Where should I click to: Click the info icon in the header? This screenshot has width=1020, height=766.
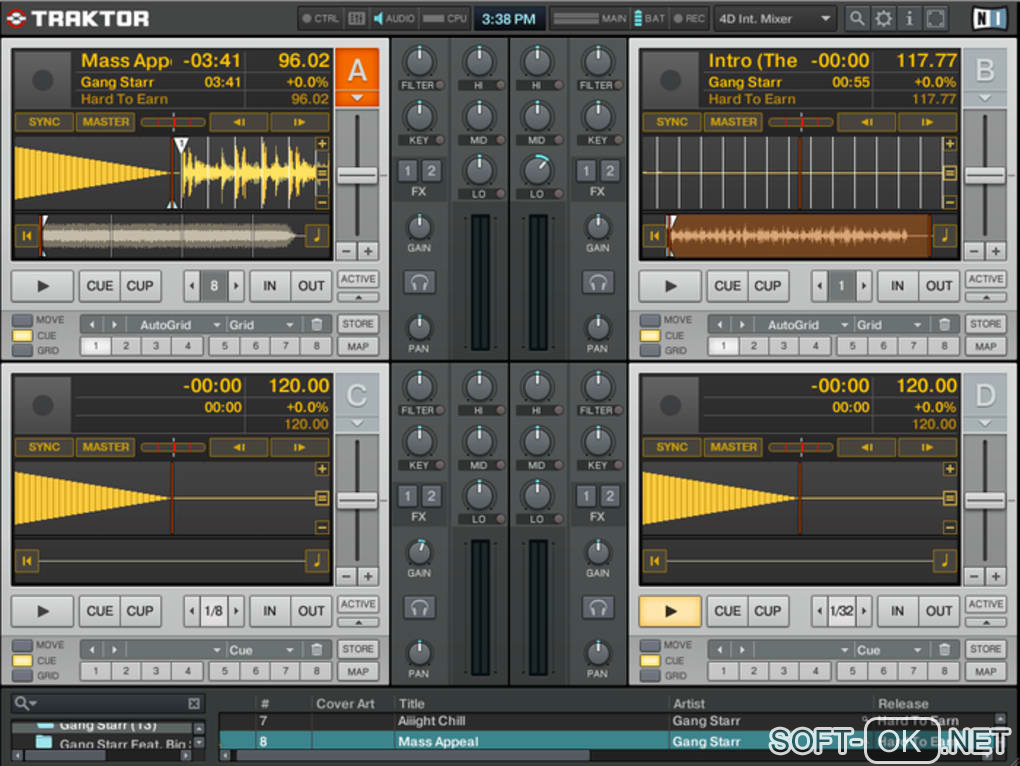[909, 19]
